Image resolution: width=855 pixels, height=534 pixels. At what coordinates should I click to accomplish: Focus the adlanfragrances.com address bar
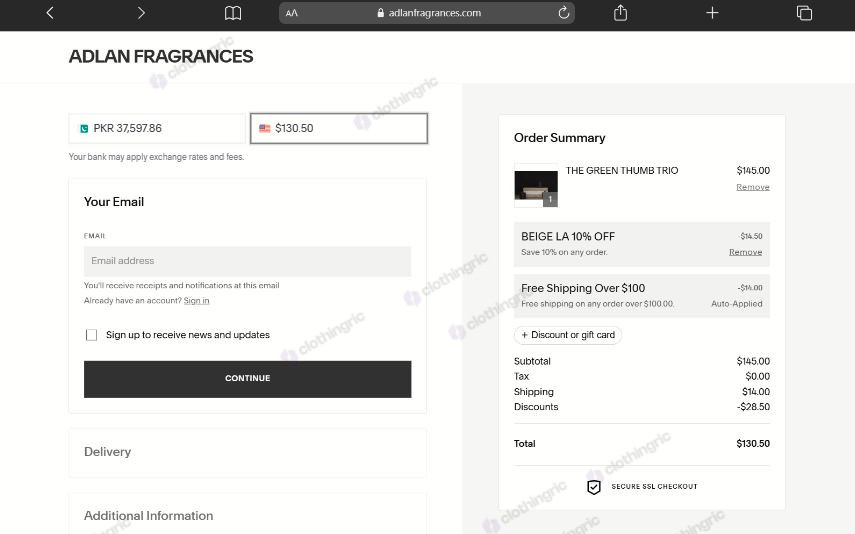point(427,13)
